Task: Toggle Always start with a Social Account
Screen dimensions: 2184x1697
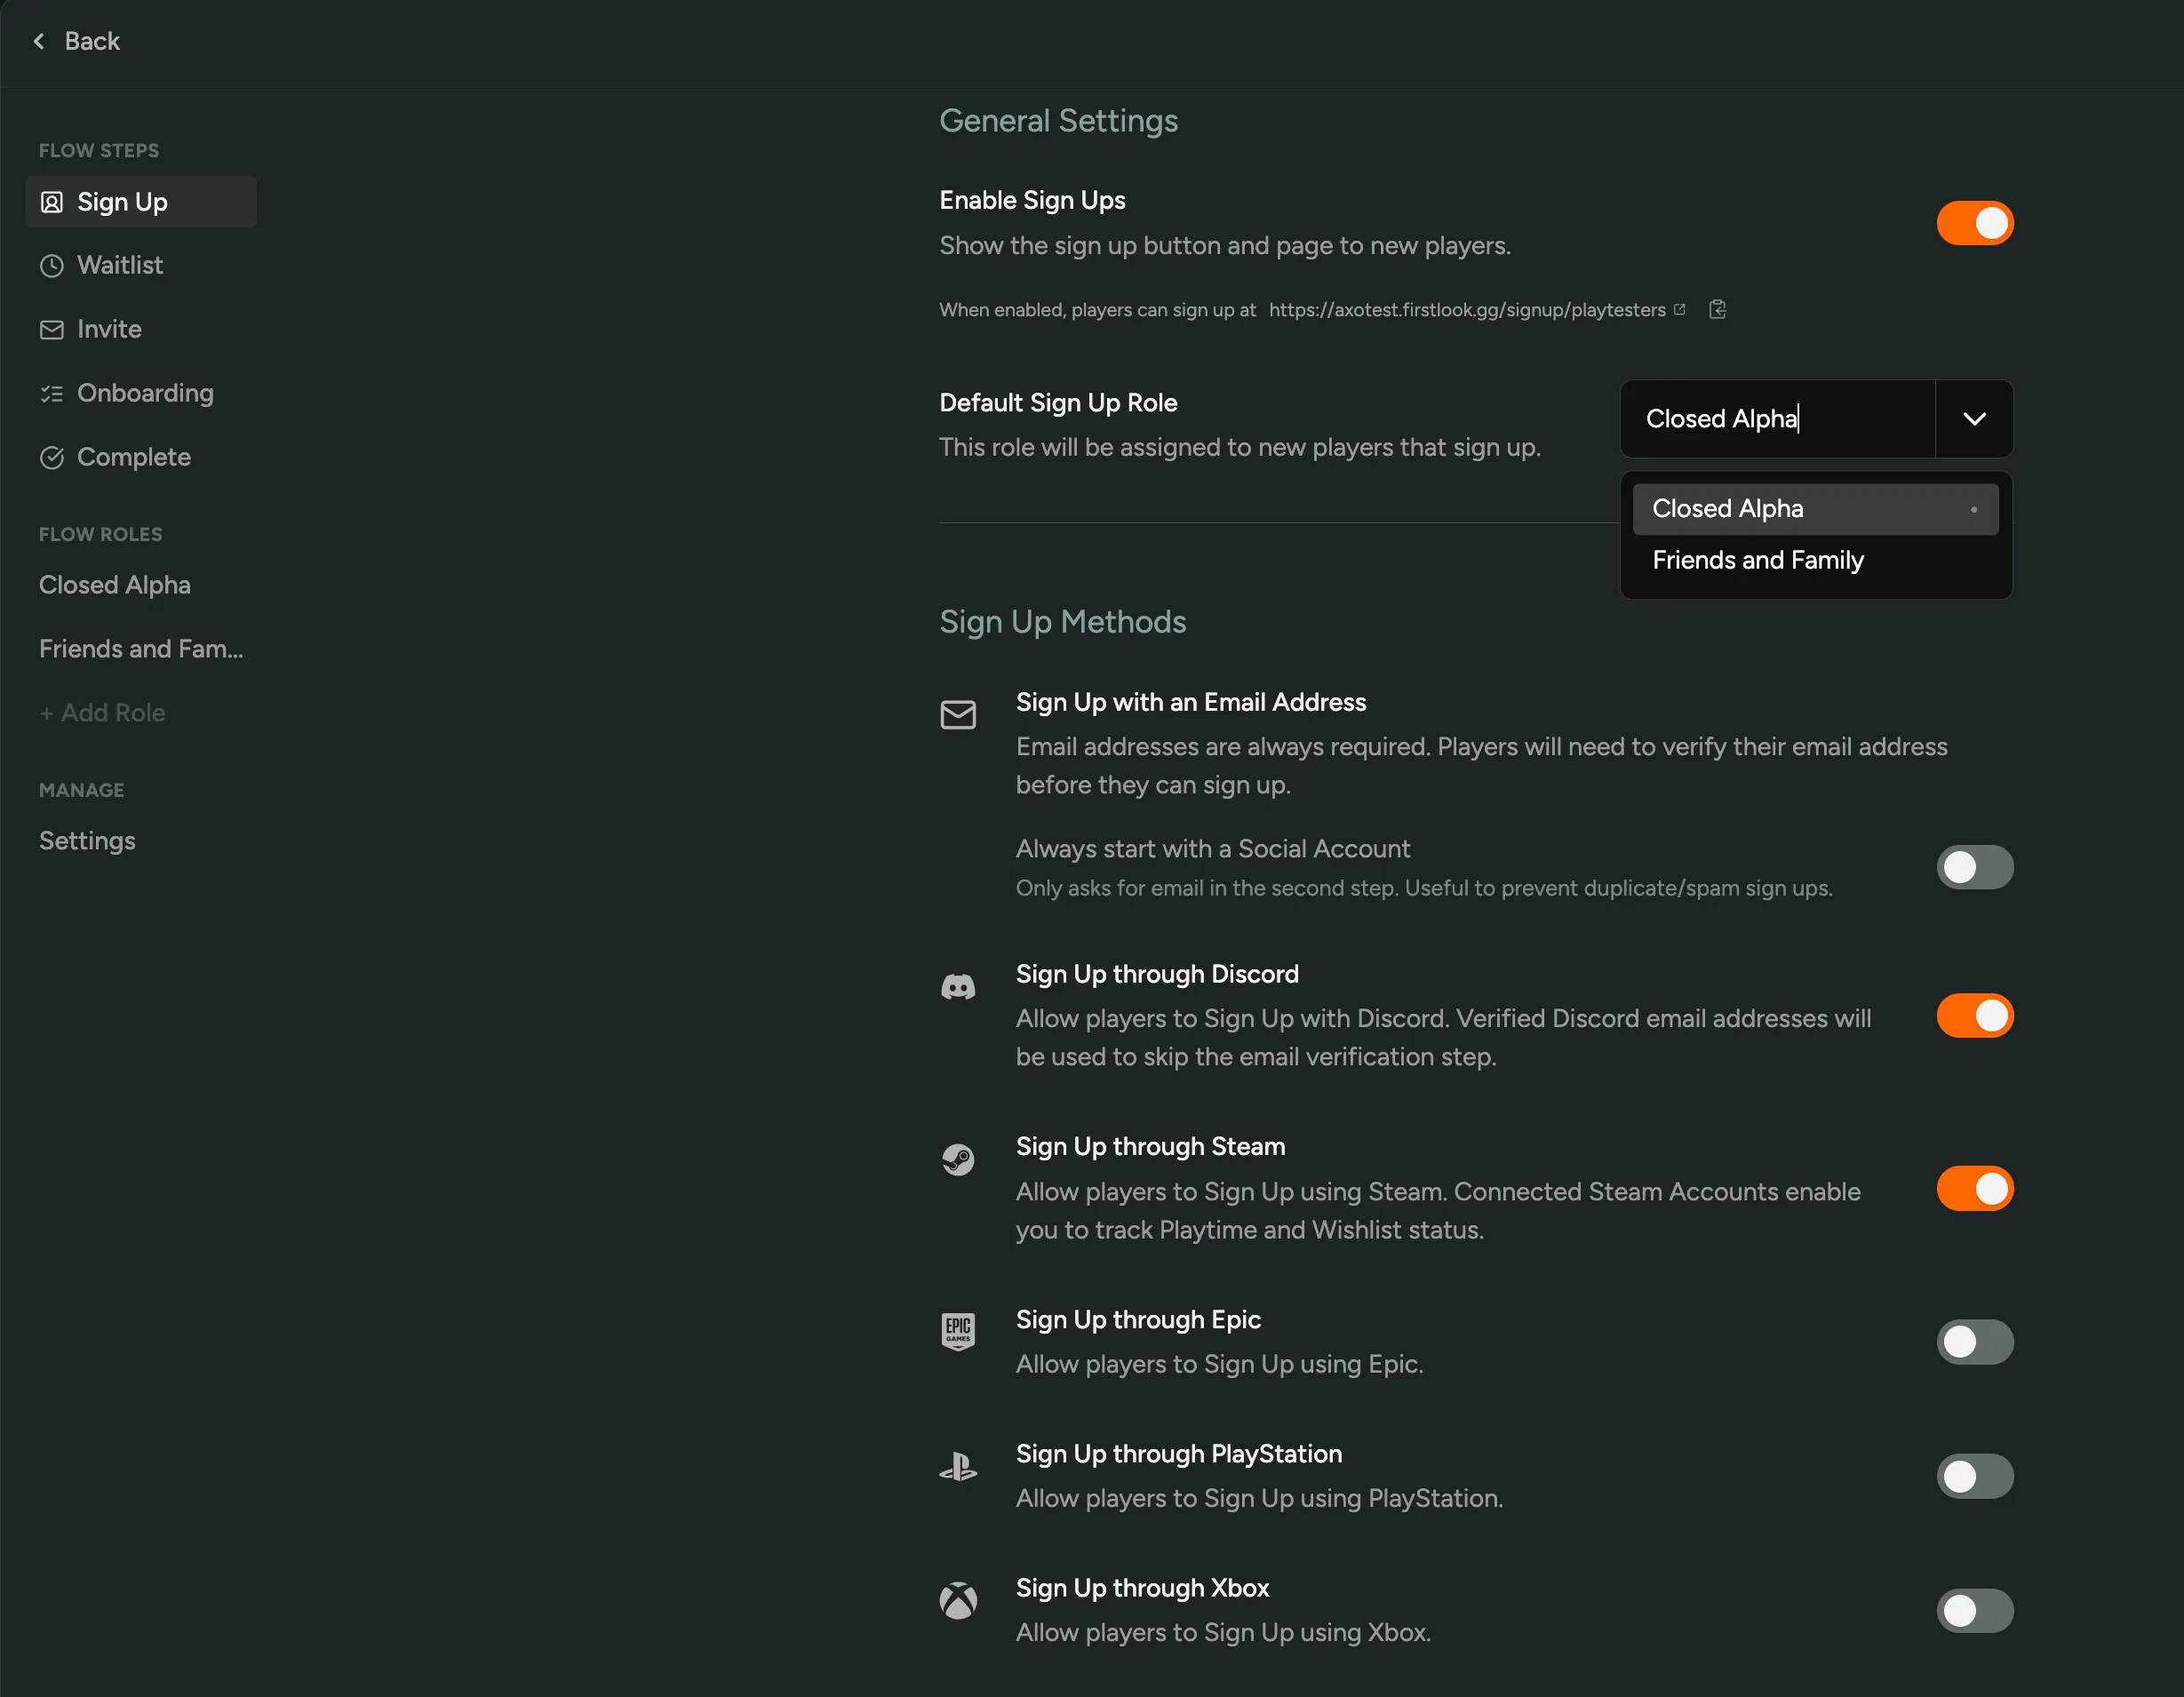Action: 1974,867
